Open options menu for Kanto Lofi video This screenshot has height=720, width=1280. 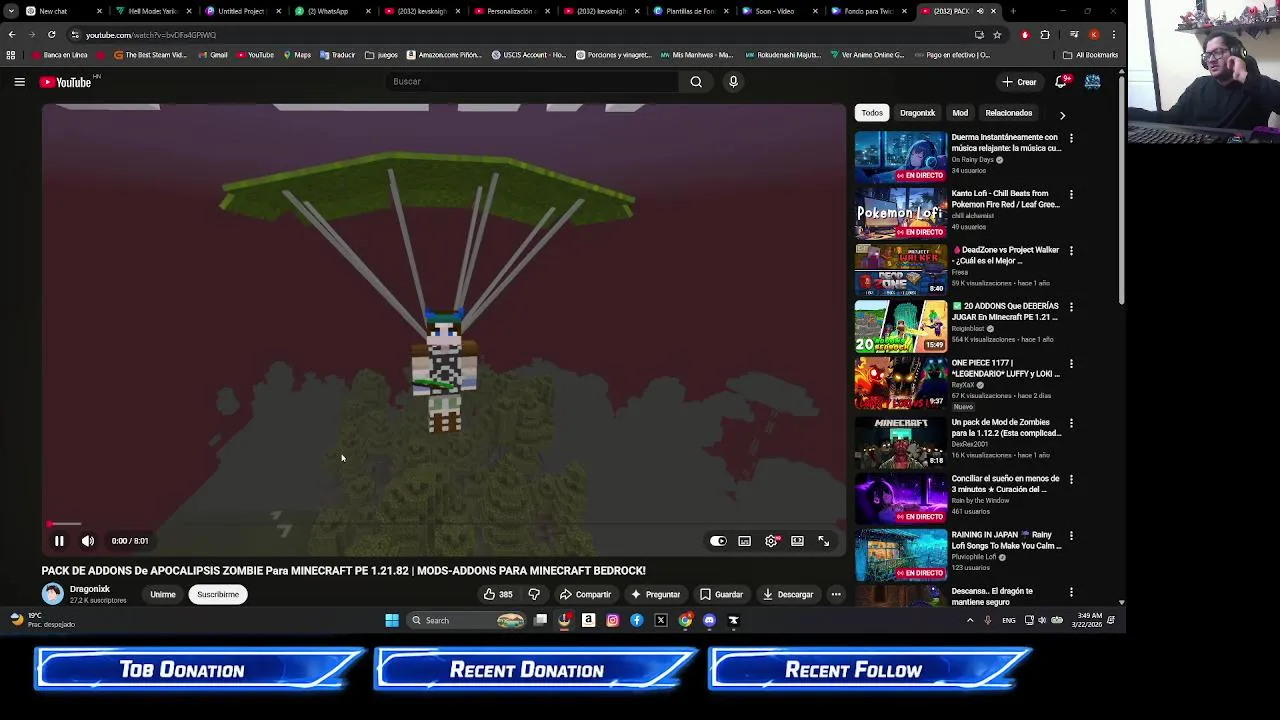tap(1071, 194)
